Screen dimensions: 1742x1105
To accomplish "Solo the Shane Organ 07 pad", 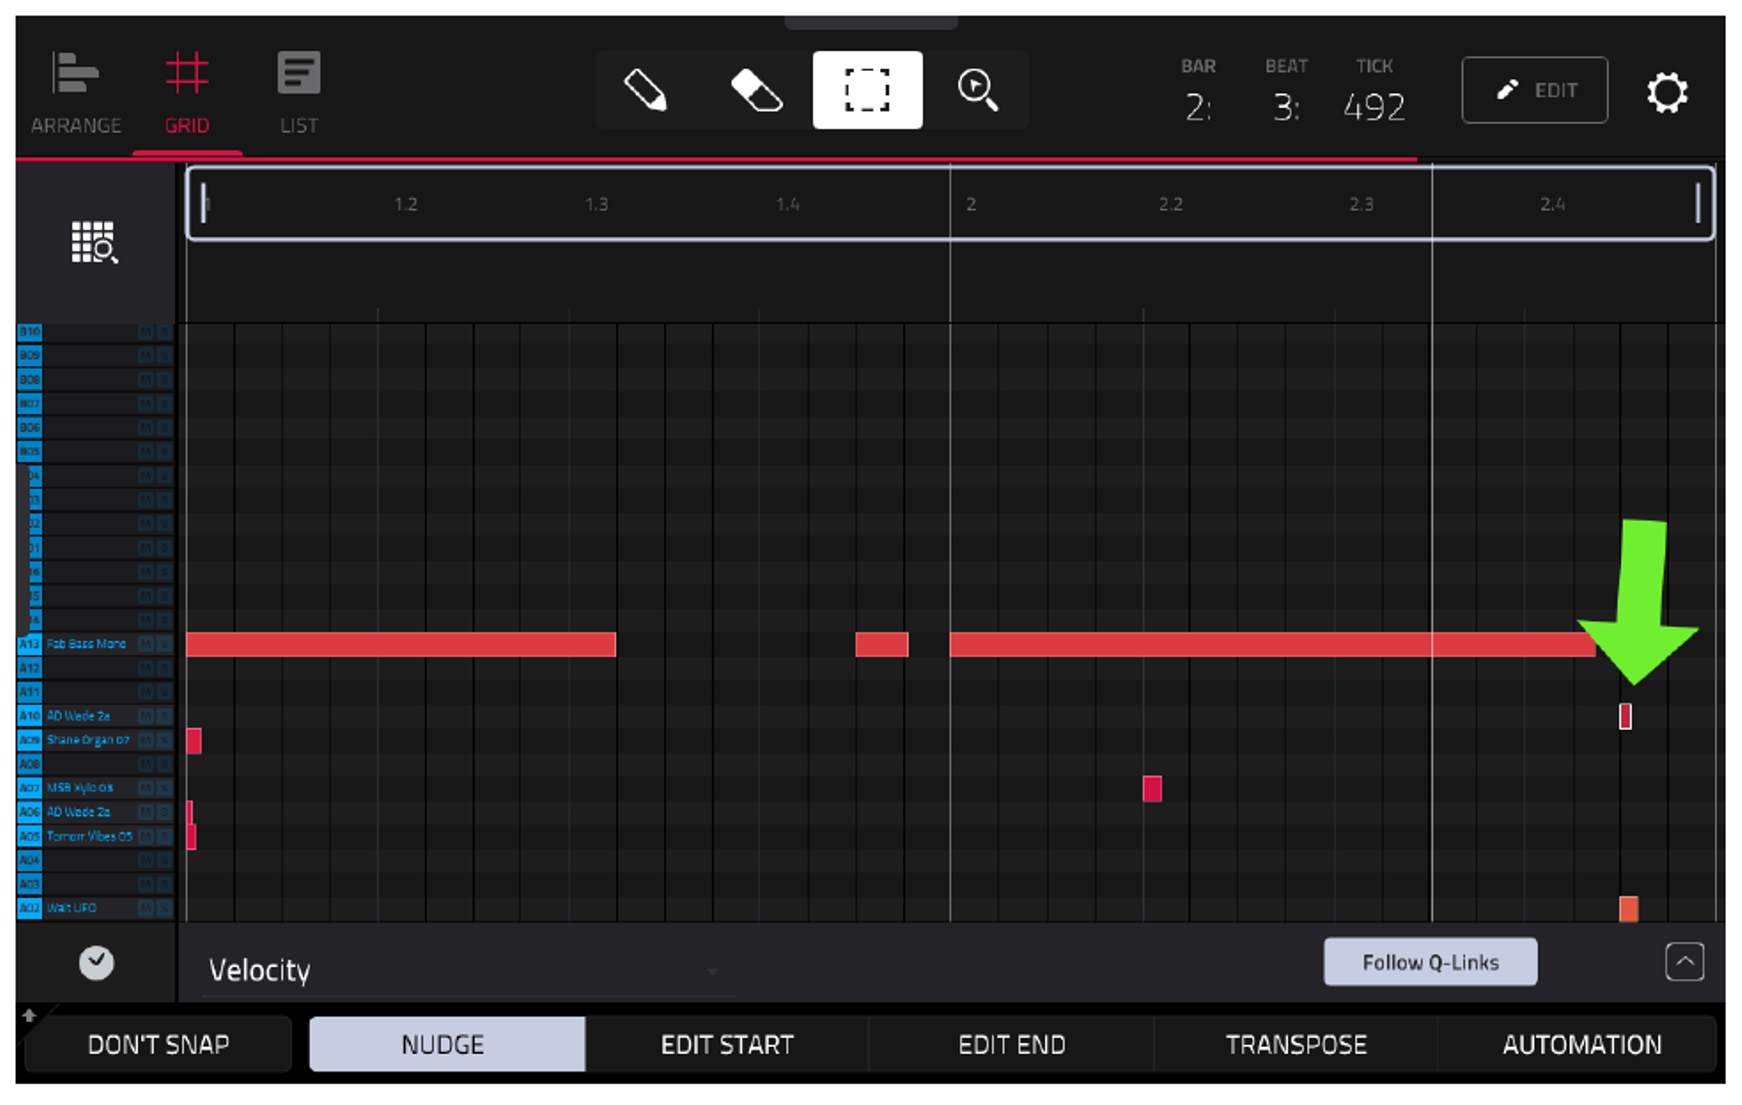I will (165, 740).
